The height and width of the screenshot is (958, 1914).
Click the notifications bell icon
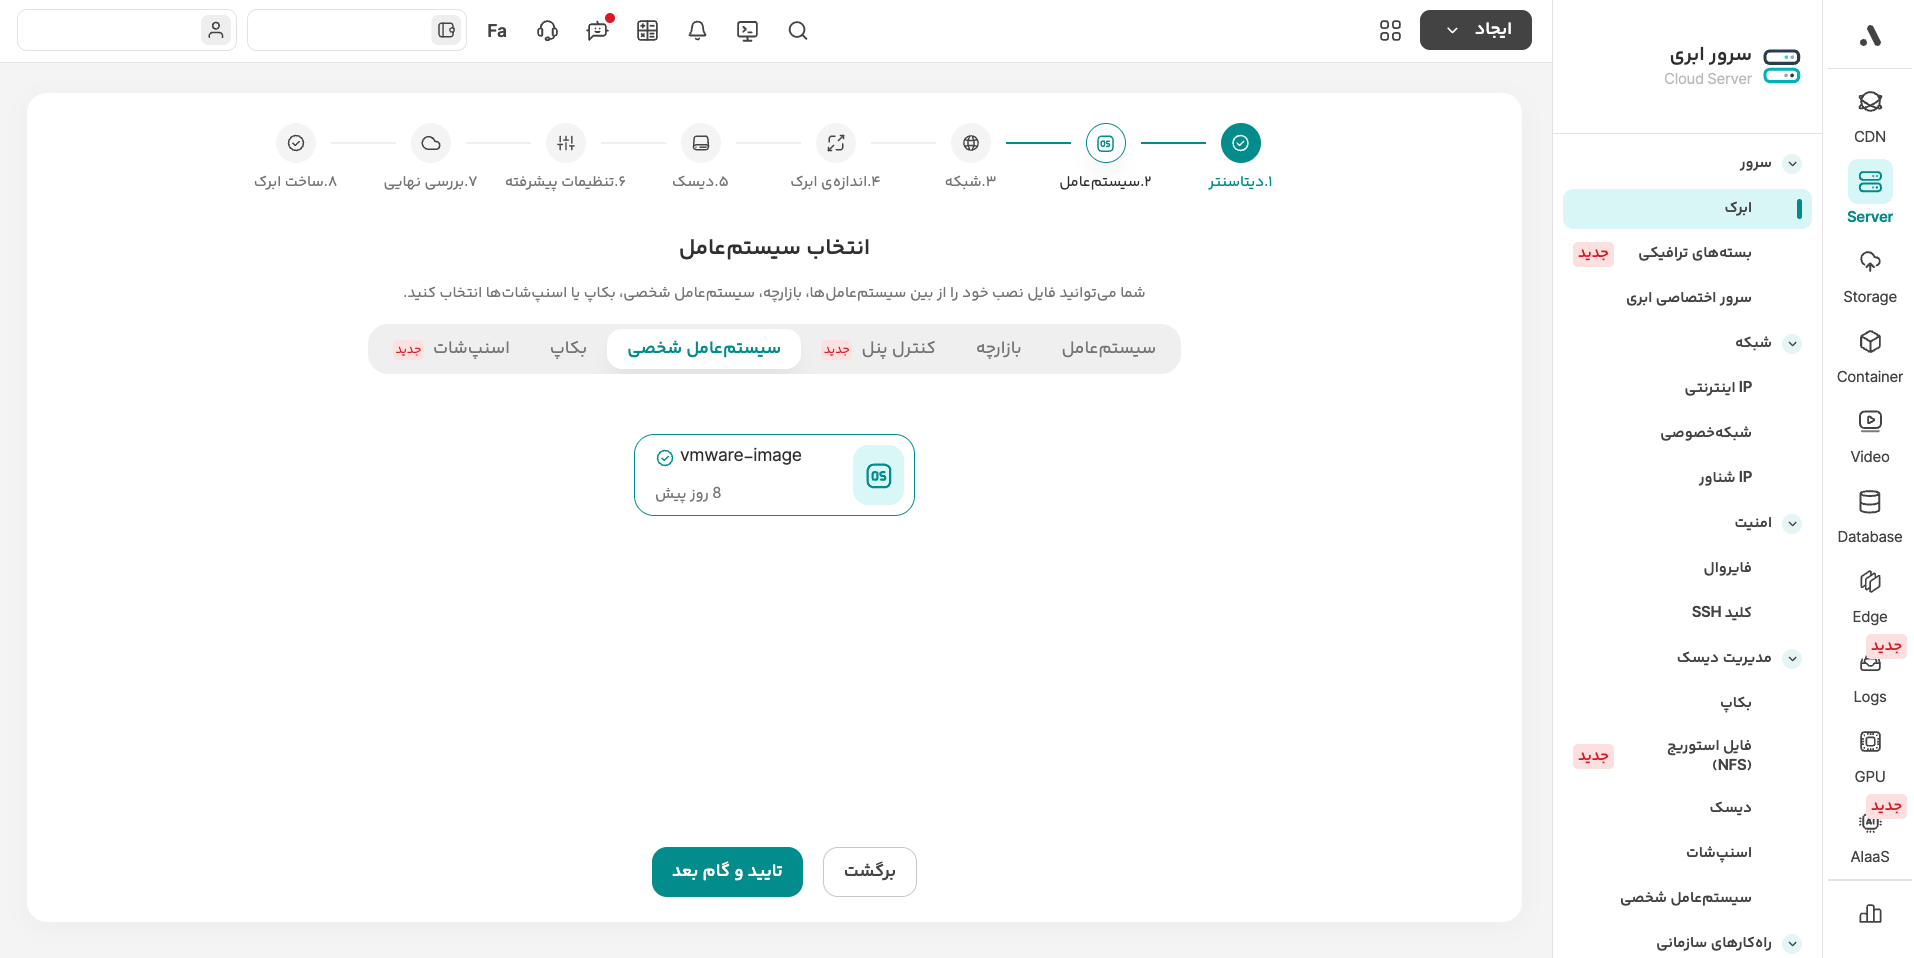[x=697, y=31]
